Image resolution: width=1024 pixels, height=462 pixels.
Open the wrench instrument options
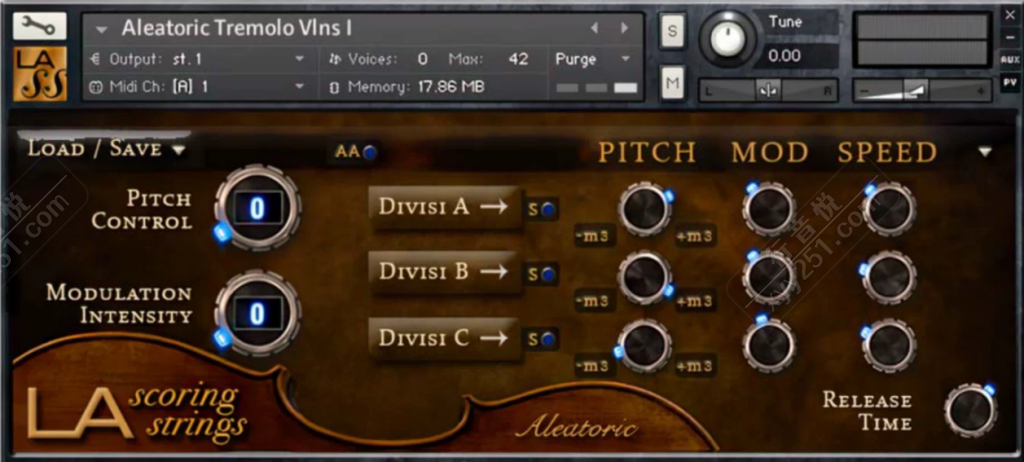point(39,25)
